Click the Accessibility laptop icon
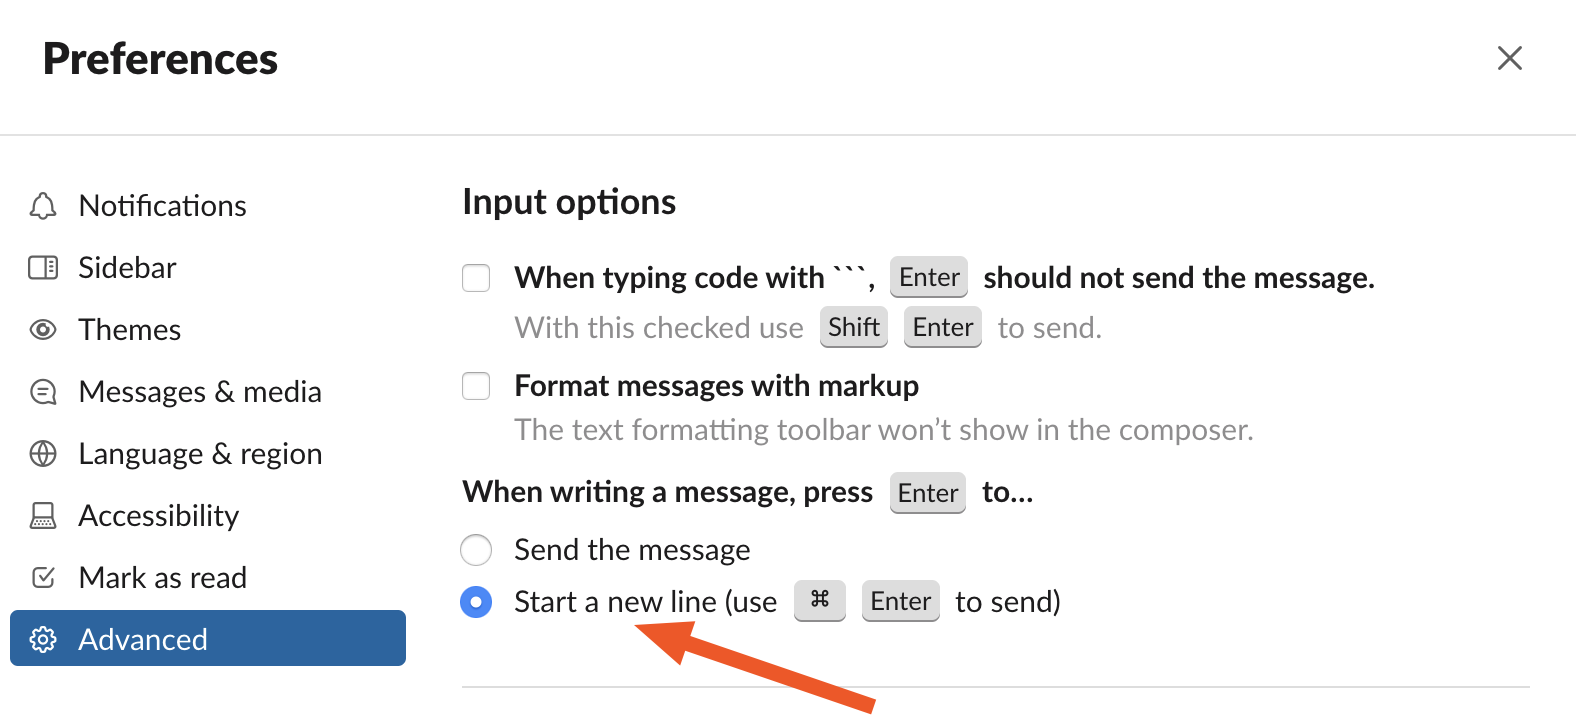This screenshot has width=1576, height=720. pyautogui.click(x=43, y=516)
